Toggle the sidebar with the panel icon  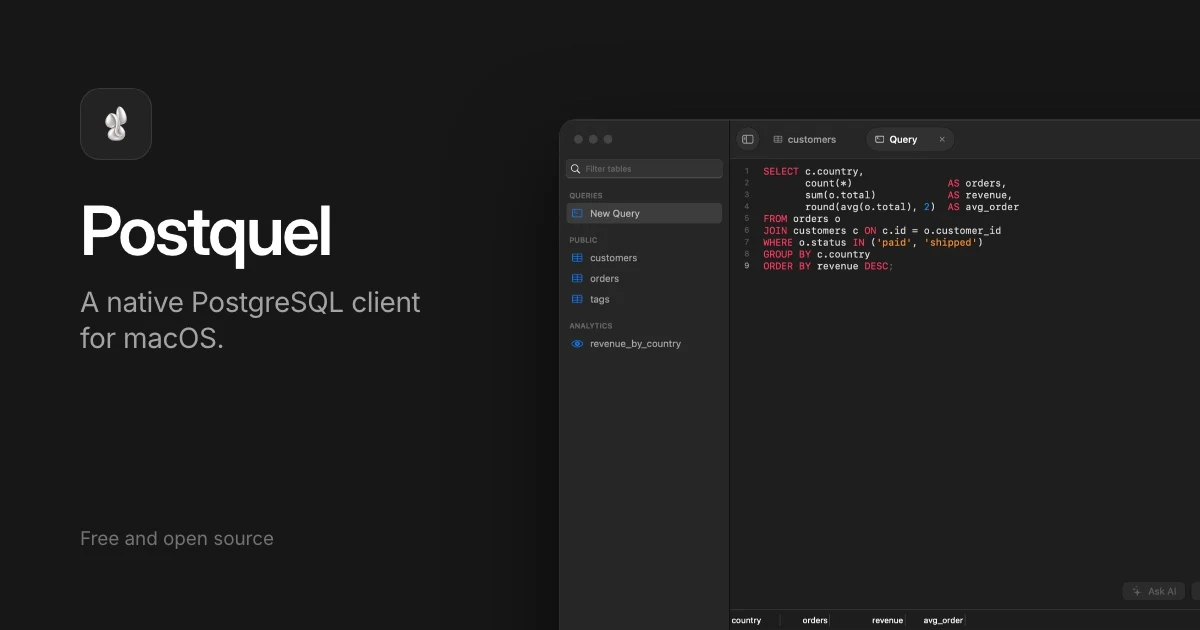(x=748, y=139)
